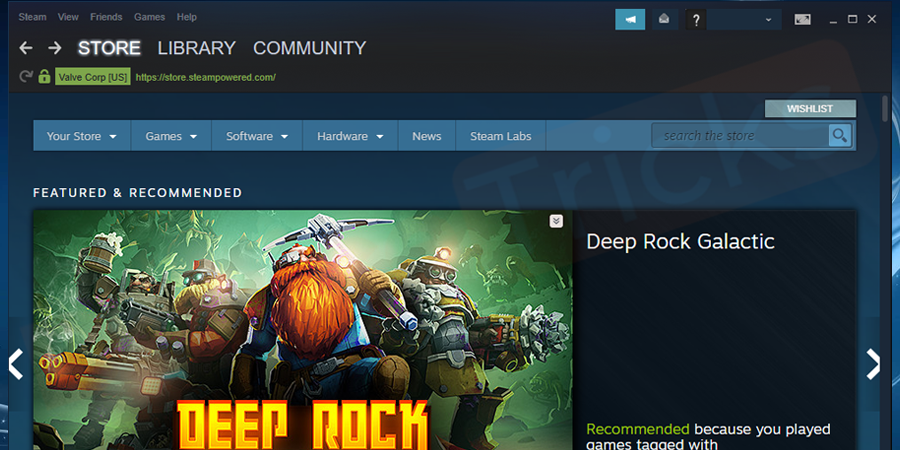
Task: Switch to the STORE section
Action: (109, 48)
